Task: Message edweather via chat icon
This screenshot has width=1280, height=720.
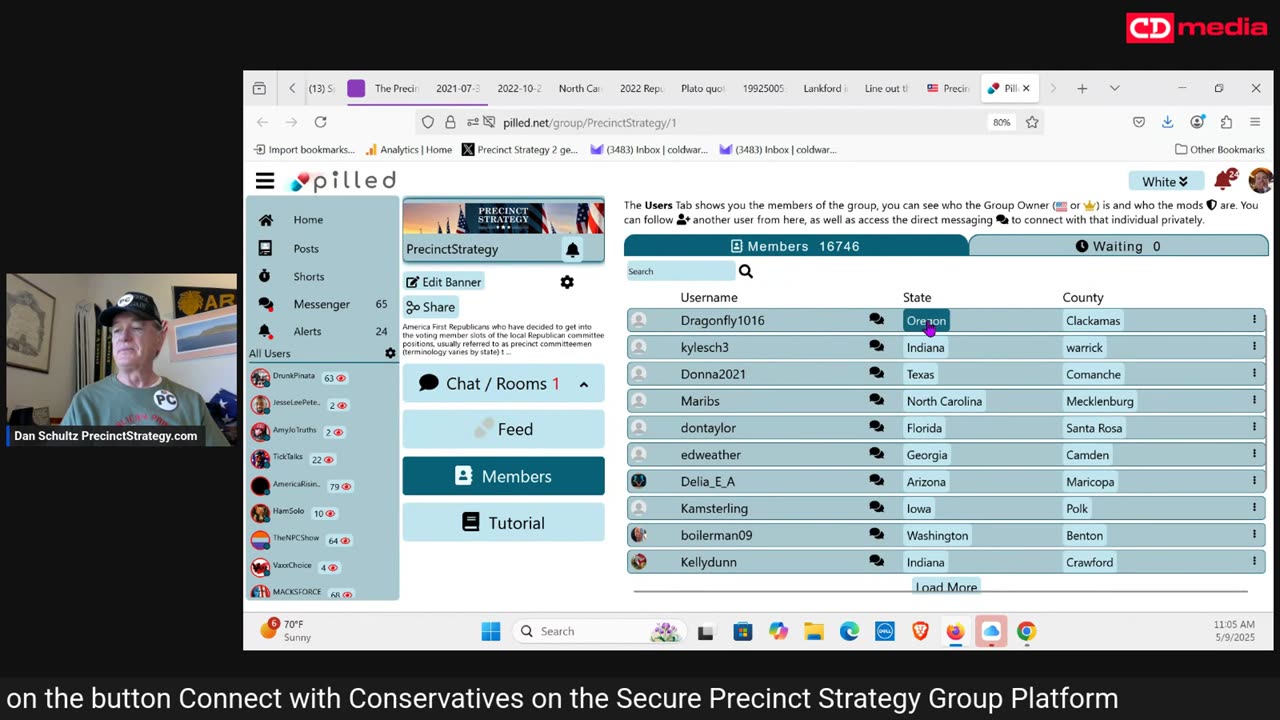Action: point(876,455)
